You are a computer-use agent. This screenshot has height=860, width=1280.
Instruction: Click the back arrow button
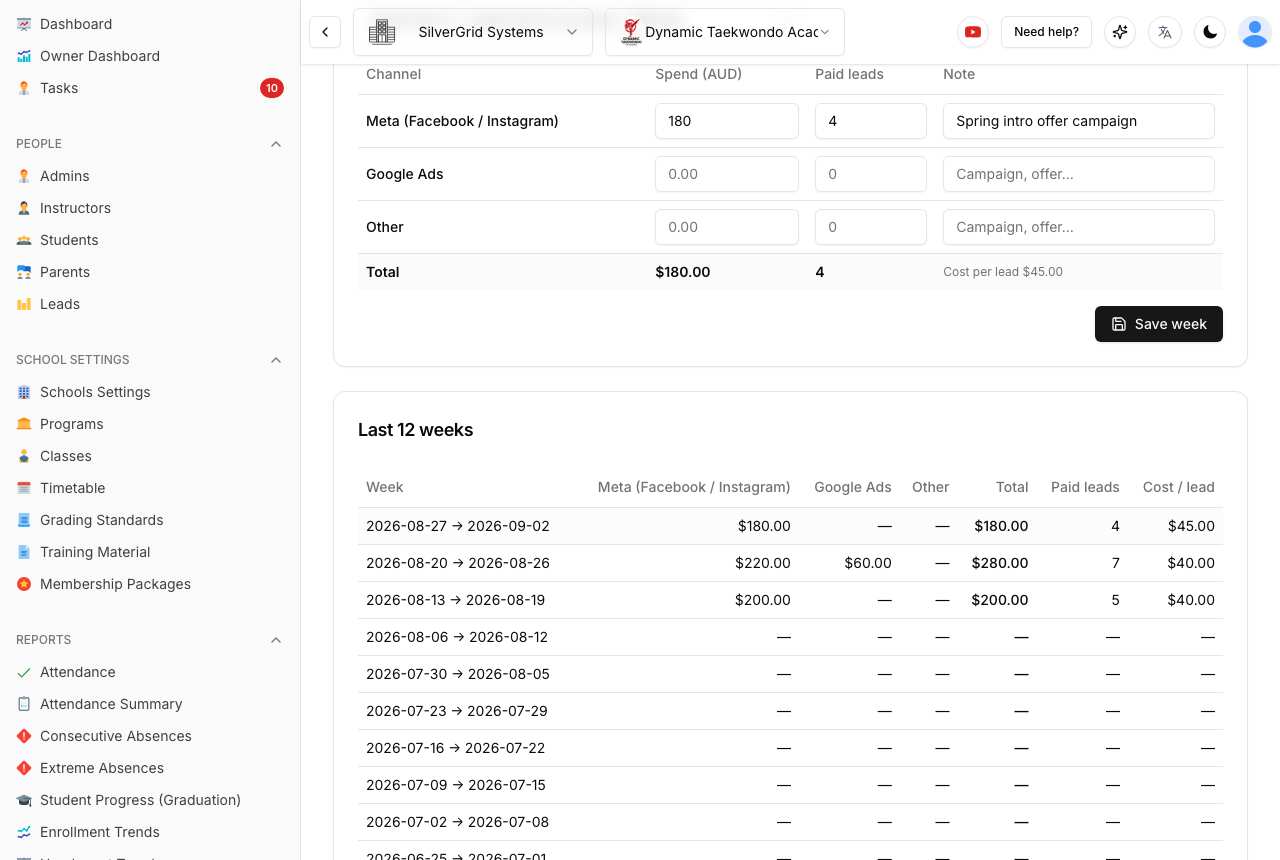325,32
